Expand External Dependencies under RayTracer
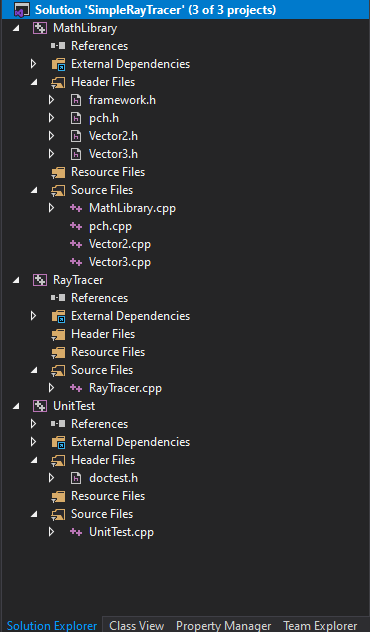 pos(33,316)
